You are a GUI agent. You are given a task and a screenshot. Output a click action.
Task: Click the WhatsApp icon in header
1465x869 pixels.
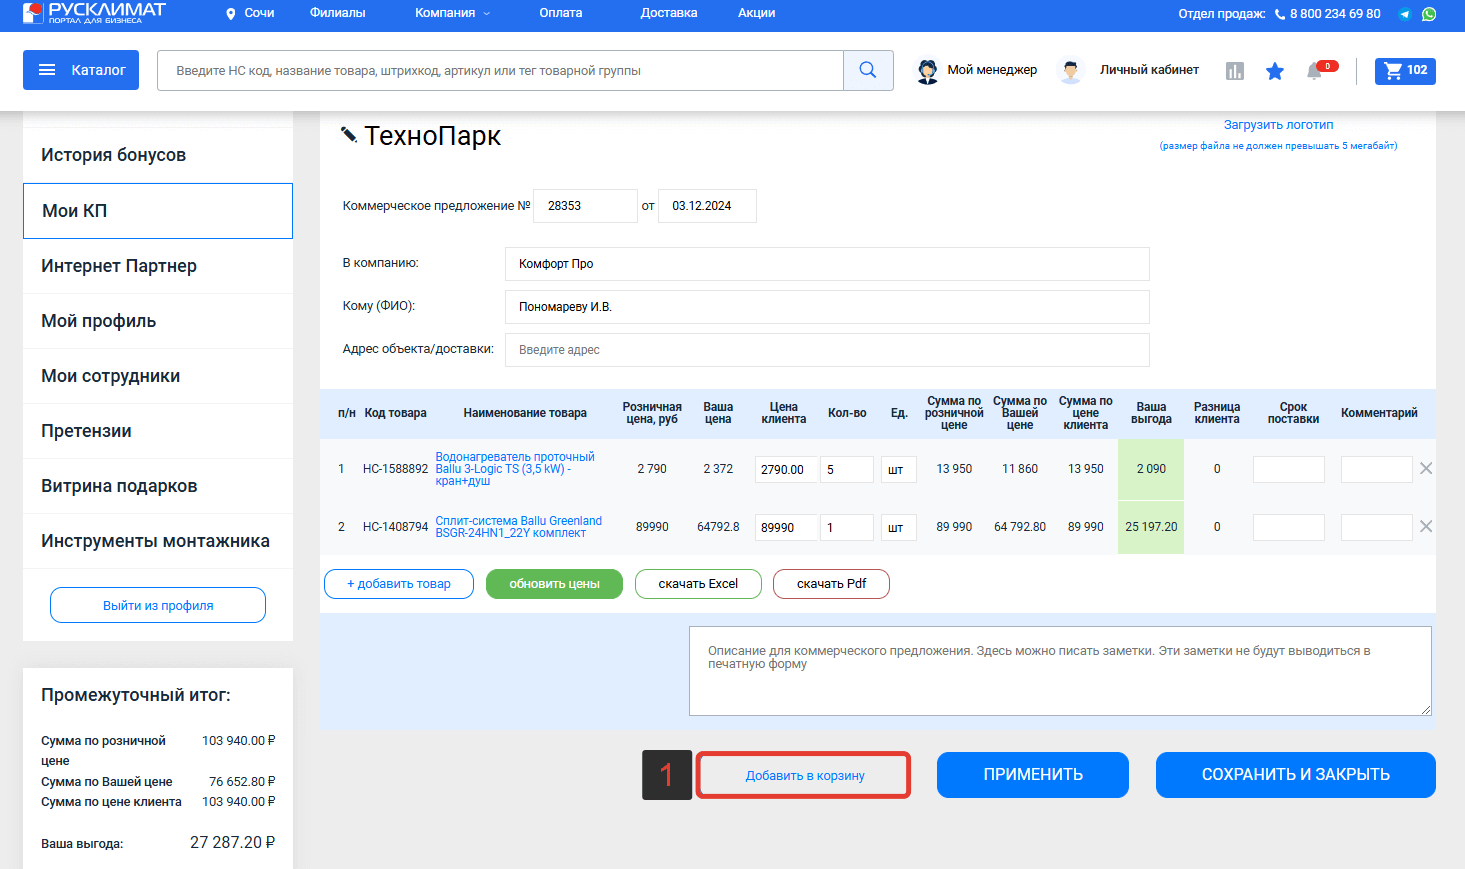click(1429, 14)
